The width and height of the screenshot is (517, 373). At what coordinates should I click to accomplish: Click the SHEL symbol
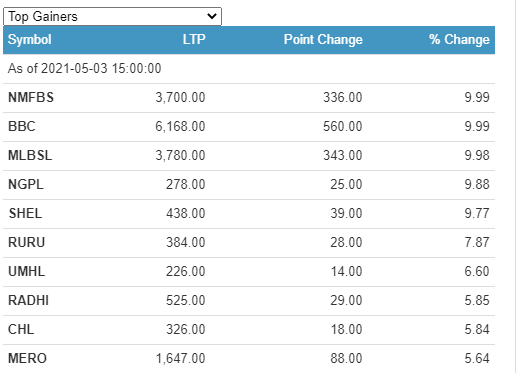[25, 214]
